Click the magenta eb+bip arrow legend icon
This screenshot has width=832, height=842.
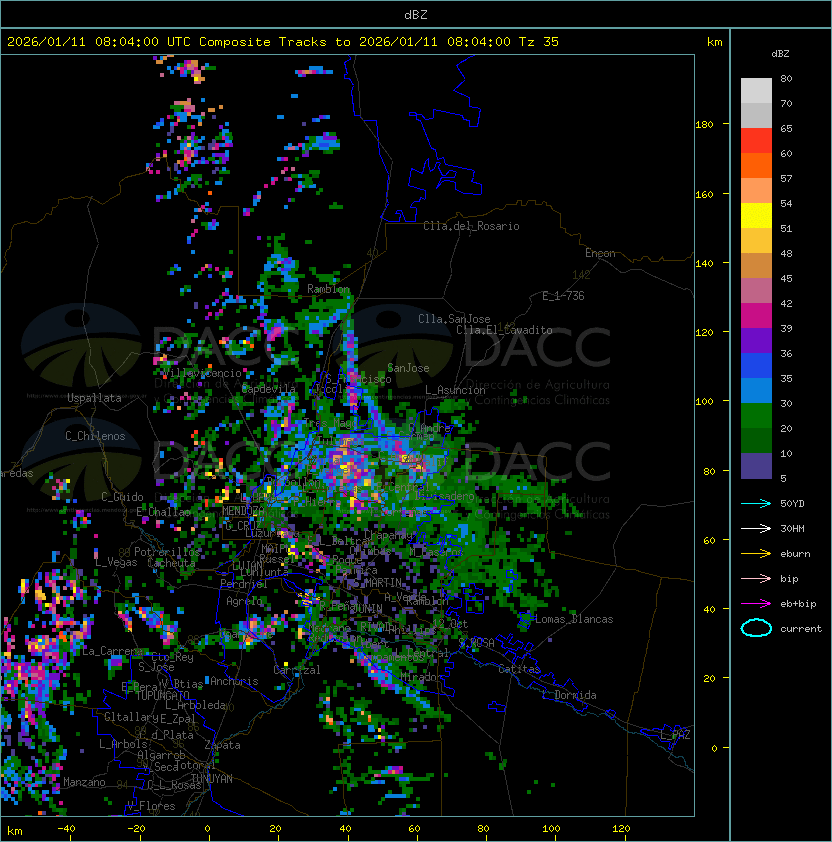756,604
